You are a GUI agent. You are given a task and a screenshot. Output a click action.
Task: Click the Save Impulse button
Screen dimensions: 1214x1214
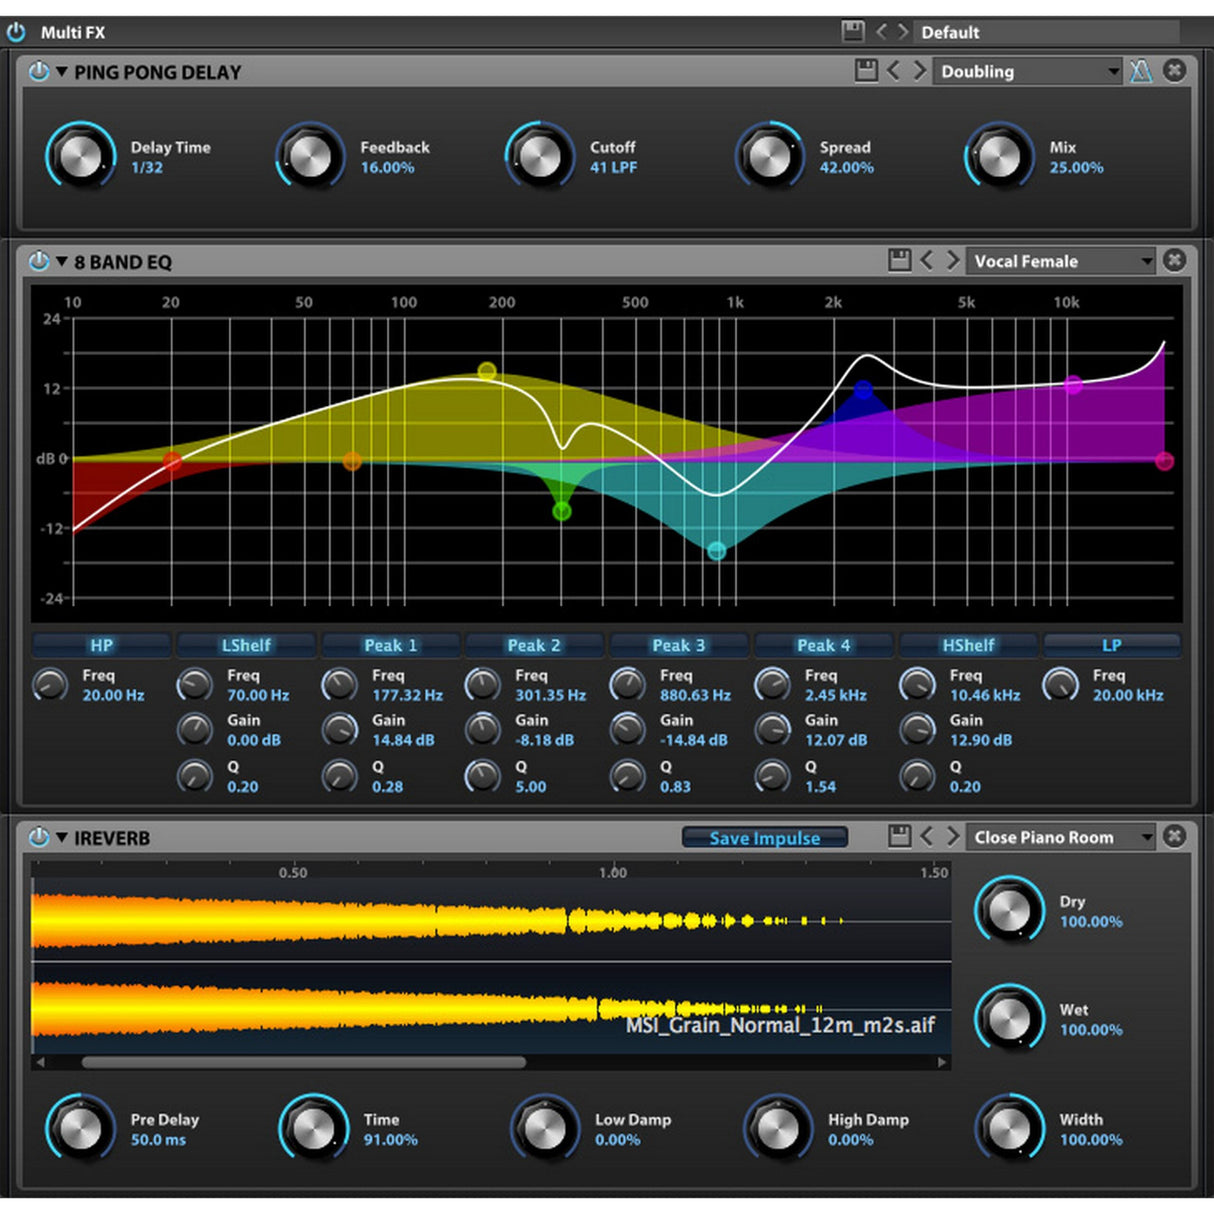pyautogui.click(x=763, y=837)
